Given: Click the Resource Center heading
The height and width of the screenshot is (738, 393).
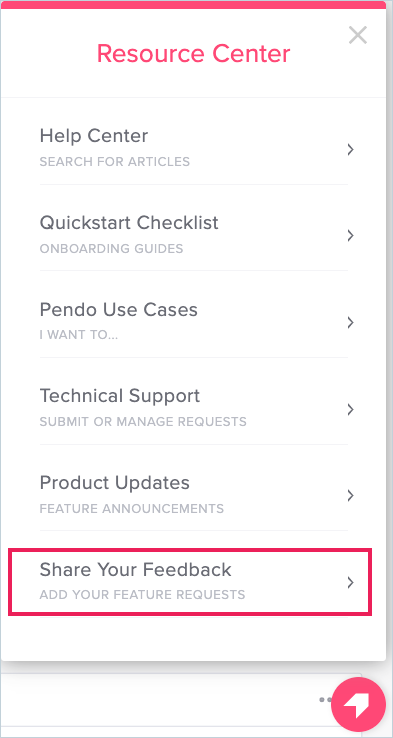Looking at the screenshot, I should tap(193, 53).
